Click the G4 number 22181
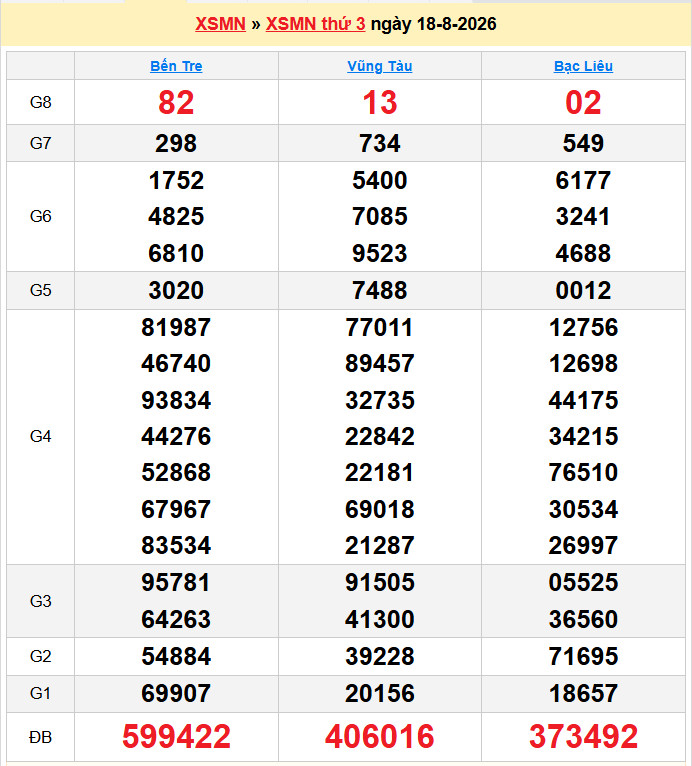The image size is (692, 766). [x=380, y=472]
